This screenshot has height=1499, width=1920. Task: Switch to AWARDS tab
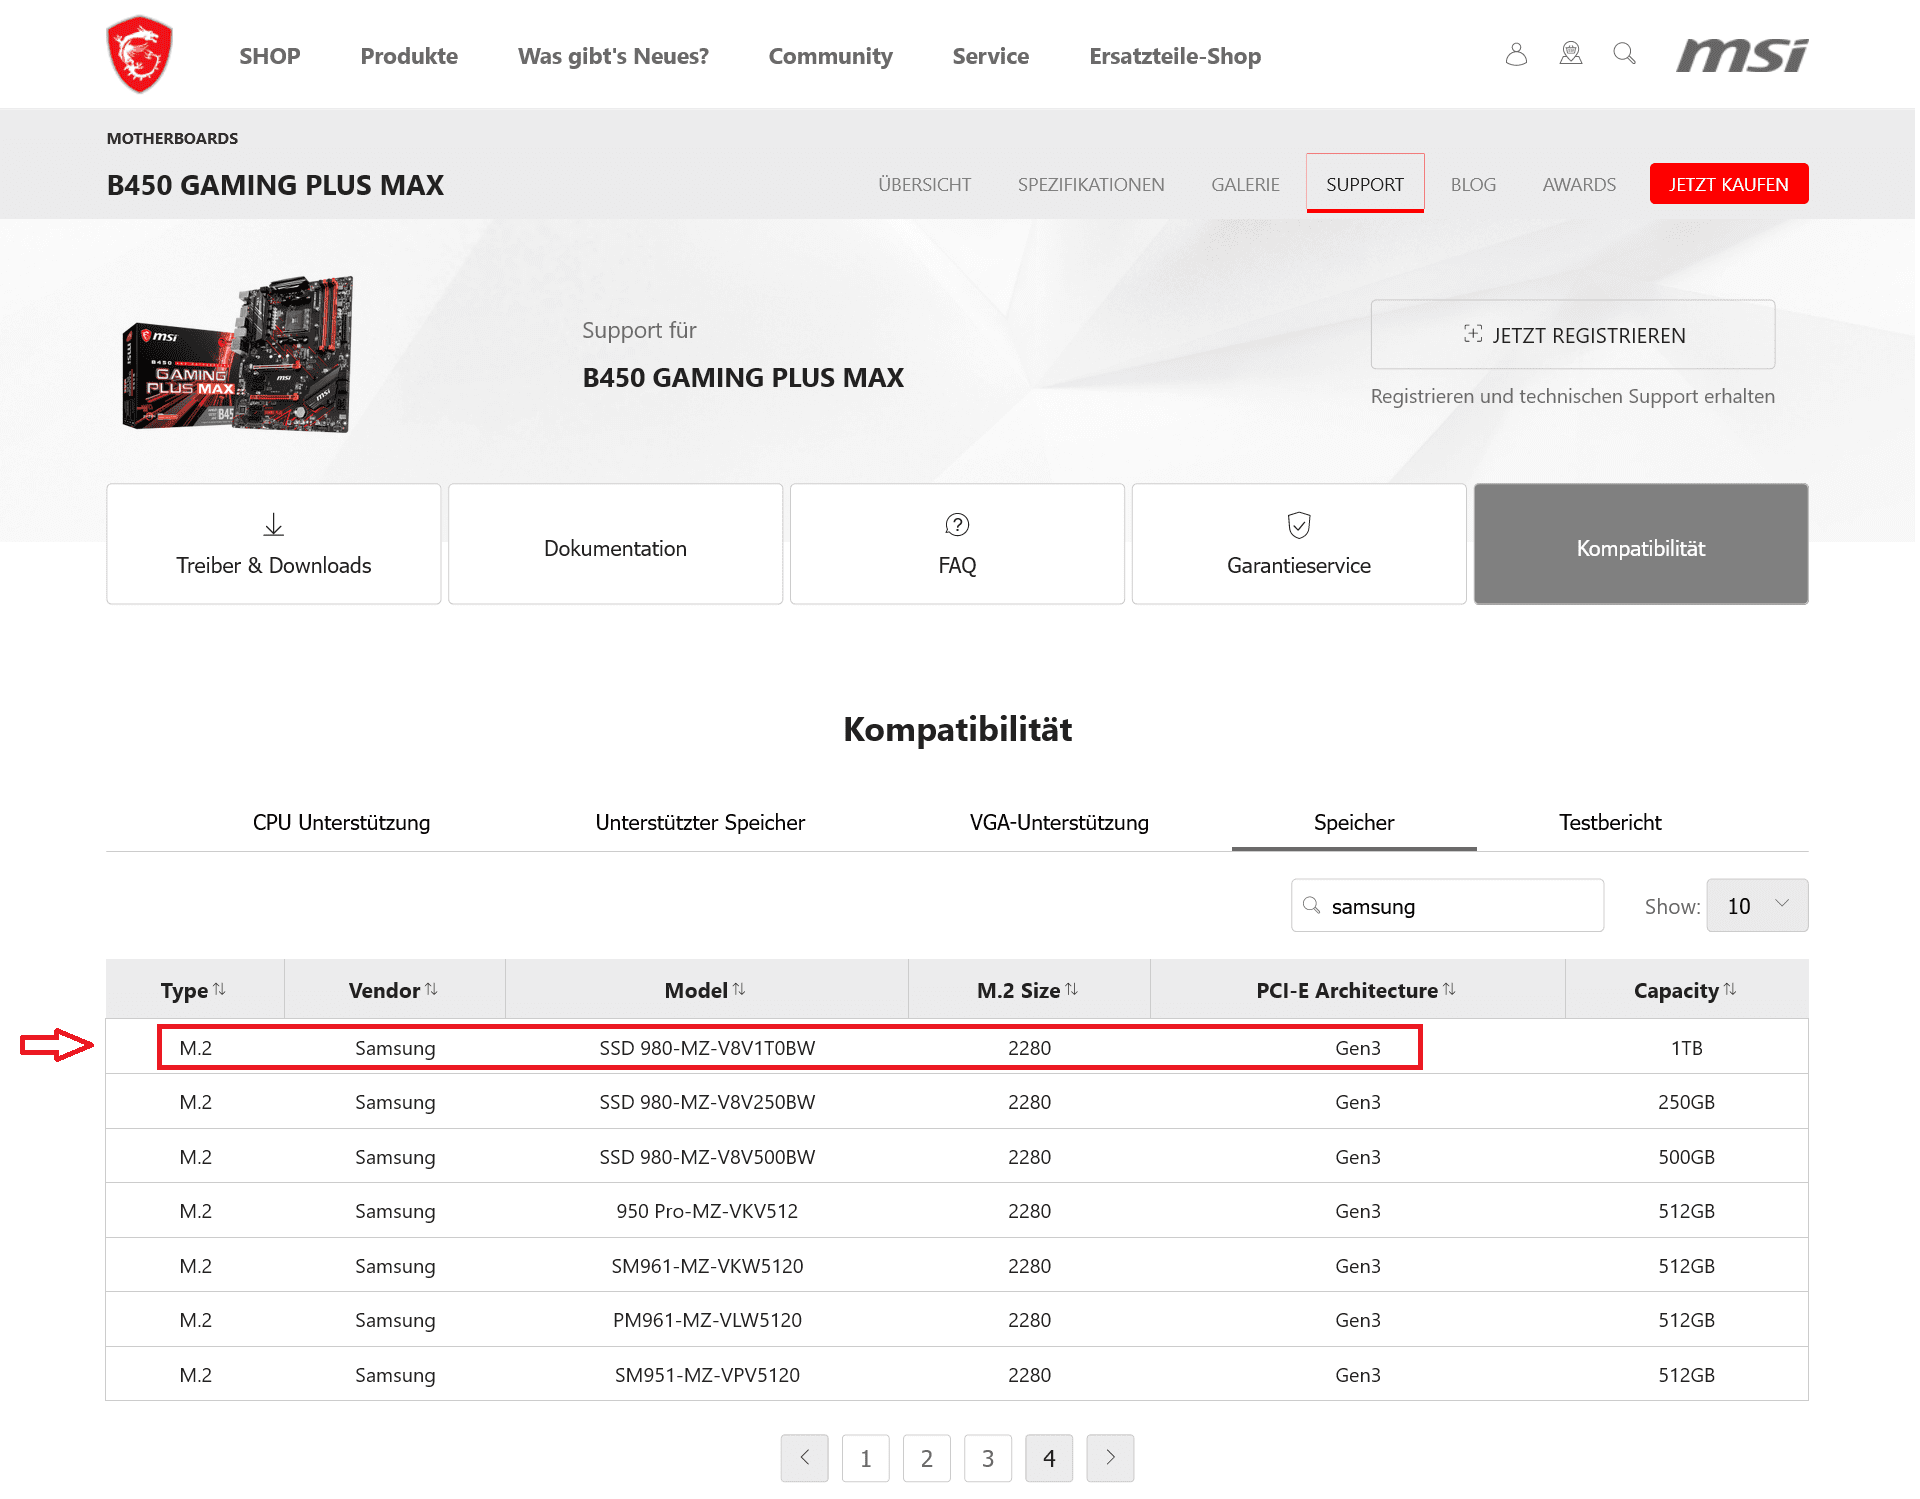coord(1579,184)
